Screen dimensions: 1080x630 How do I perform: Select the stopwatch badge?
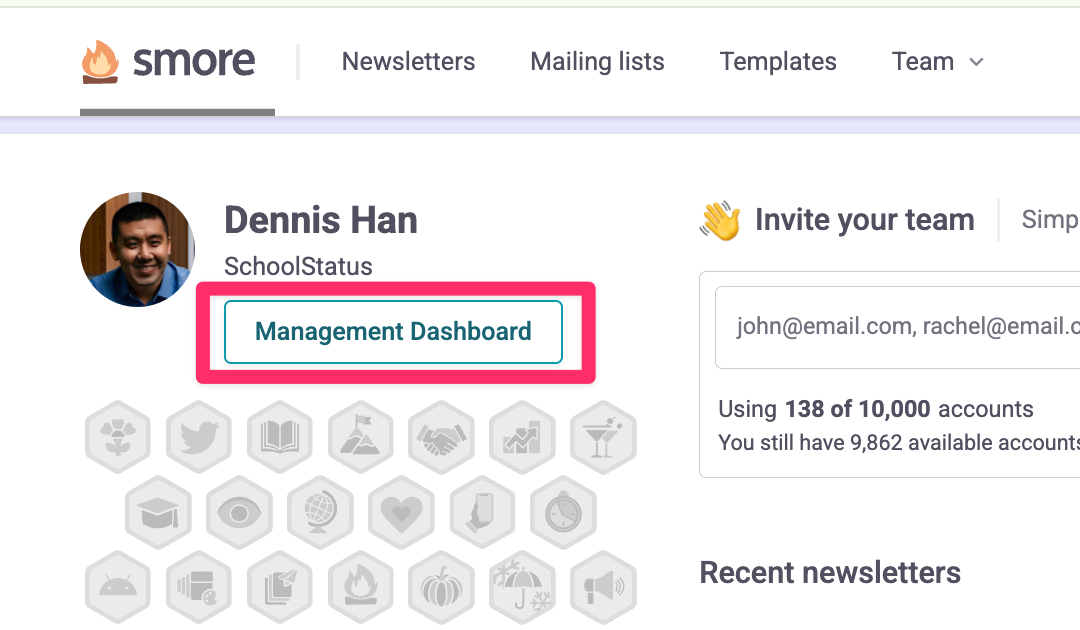point(563,513)
